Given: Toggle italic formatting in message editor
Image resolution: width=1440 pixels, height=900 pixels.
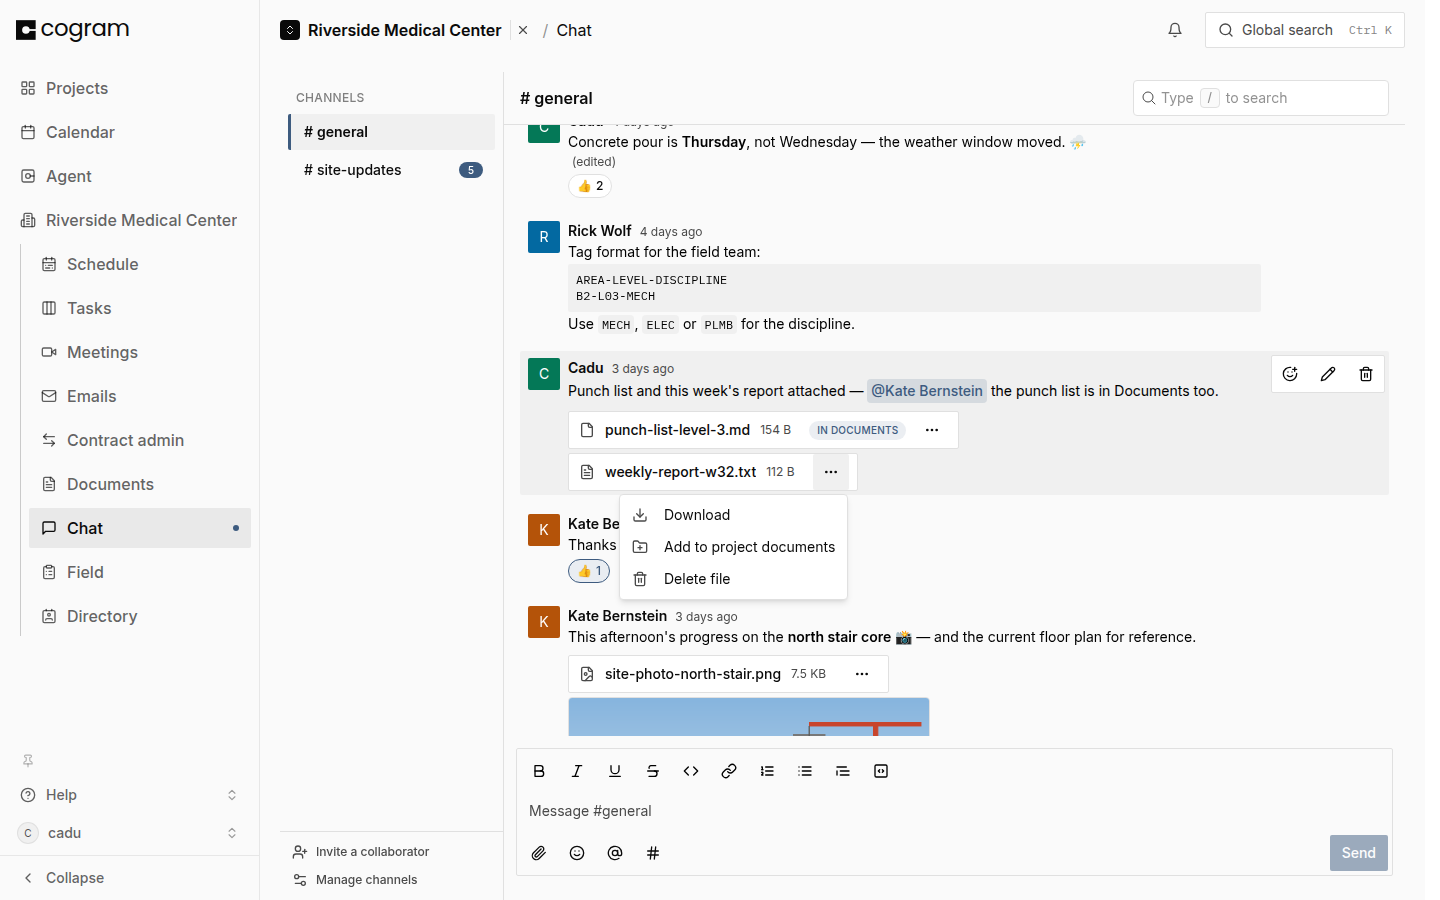Looking at the screenshot, I should coord(577,771).
